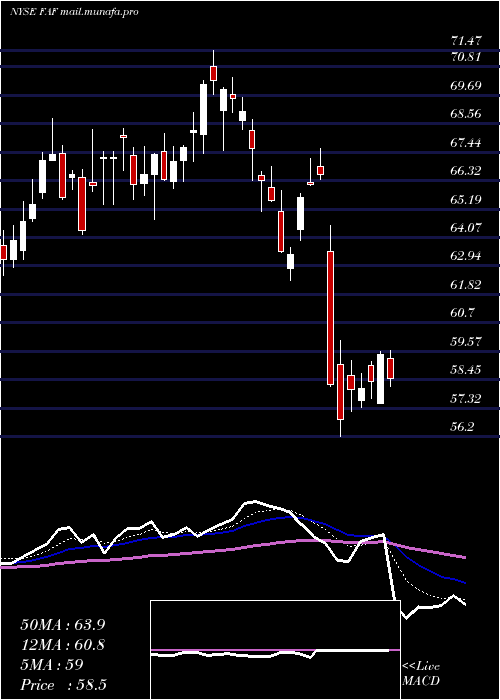The width and height of the screenshot is (500, 700).
Task: Click the 12MA : 60.8 readout
Action: pyautogui.click(x=63, y=645)
